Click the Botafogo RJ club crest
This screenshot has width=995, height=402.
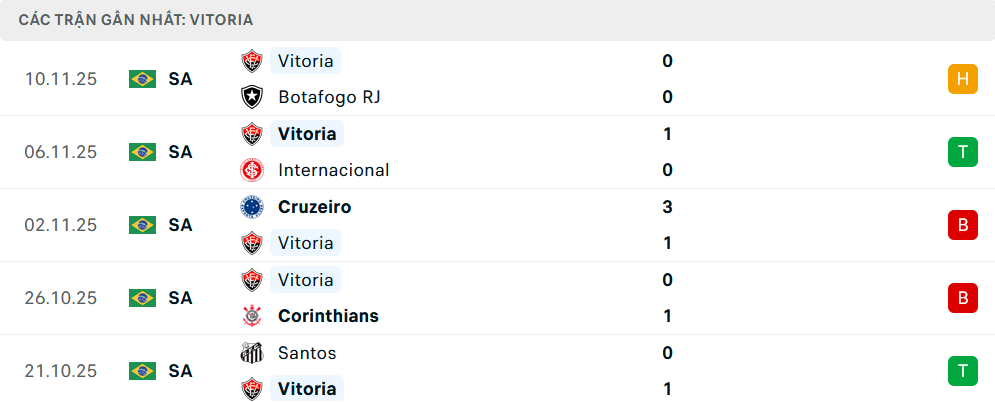coord(252,97)
